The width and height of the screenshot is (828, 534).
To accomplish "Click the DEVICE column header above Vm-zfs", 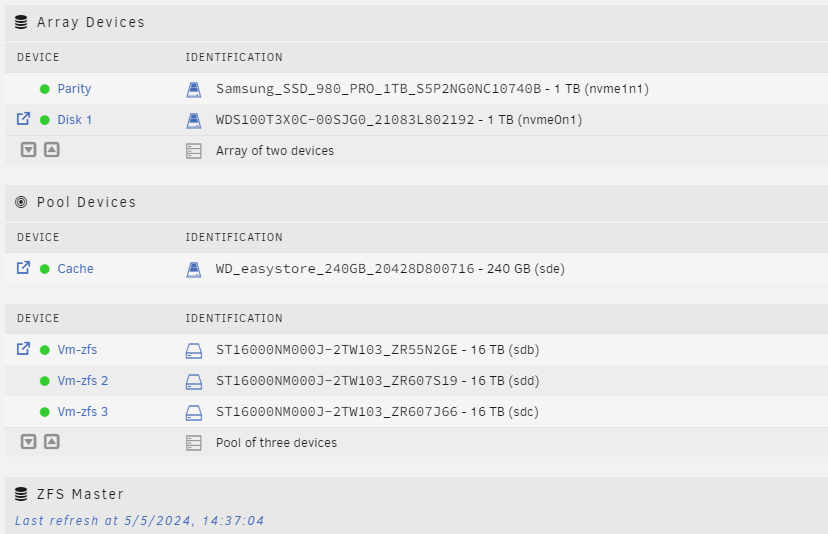I will (38, 318).
